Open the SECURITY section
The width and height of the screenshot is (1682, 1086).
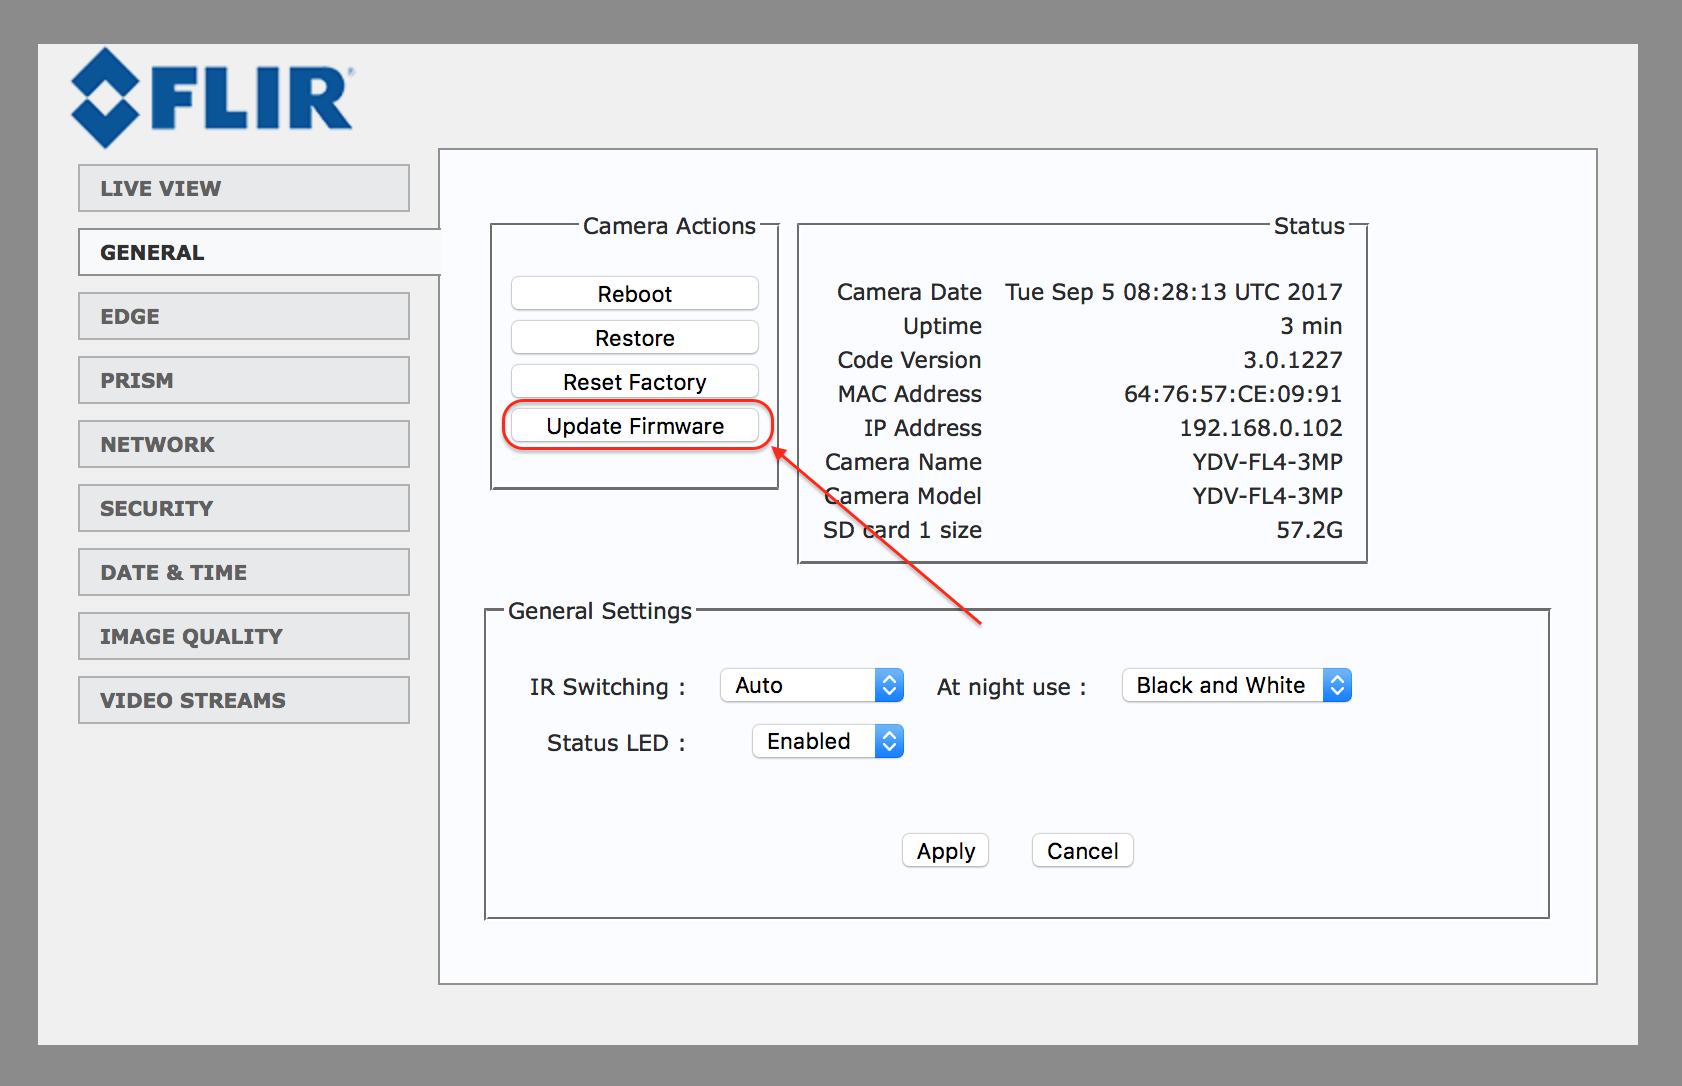coord(244,508)
